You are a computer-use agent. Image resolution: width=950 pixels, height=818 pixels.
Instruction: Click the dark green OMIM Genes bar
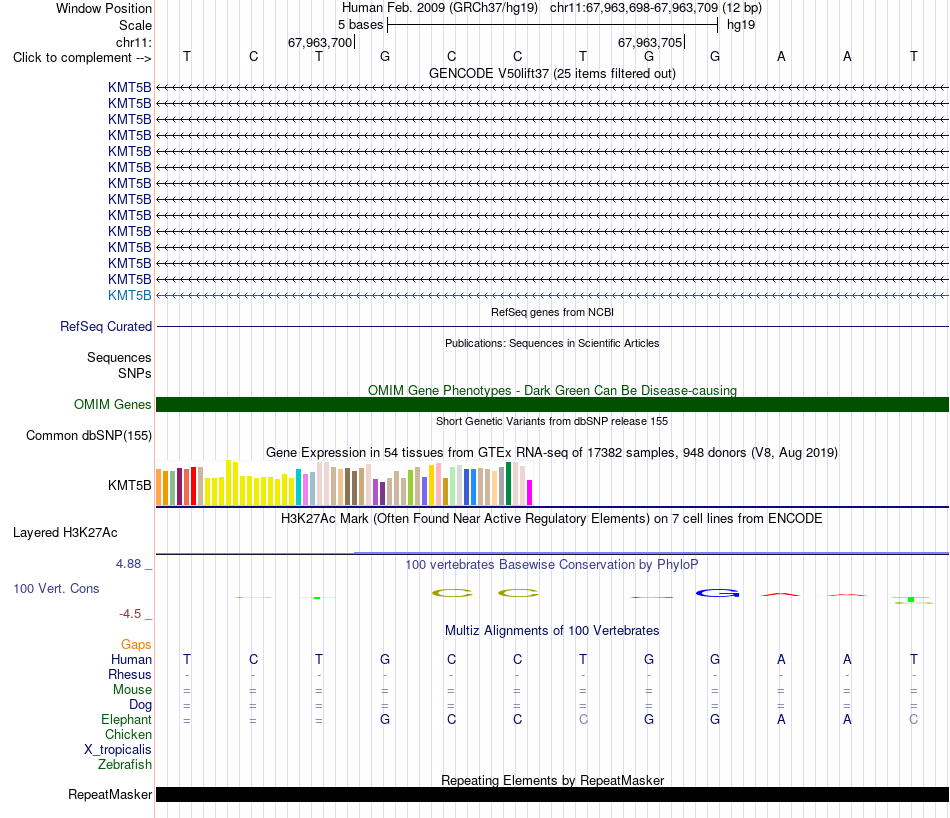pos(552,405)
